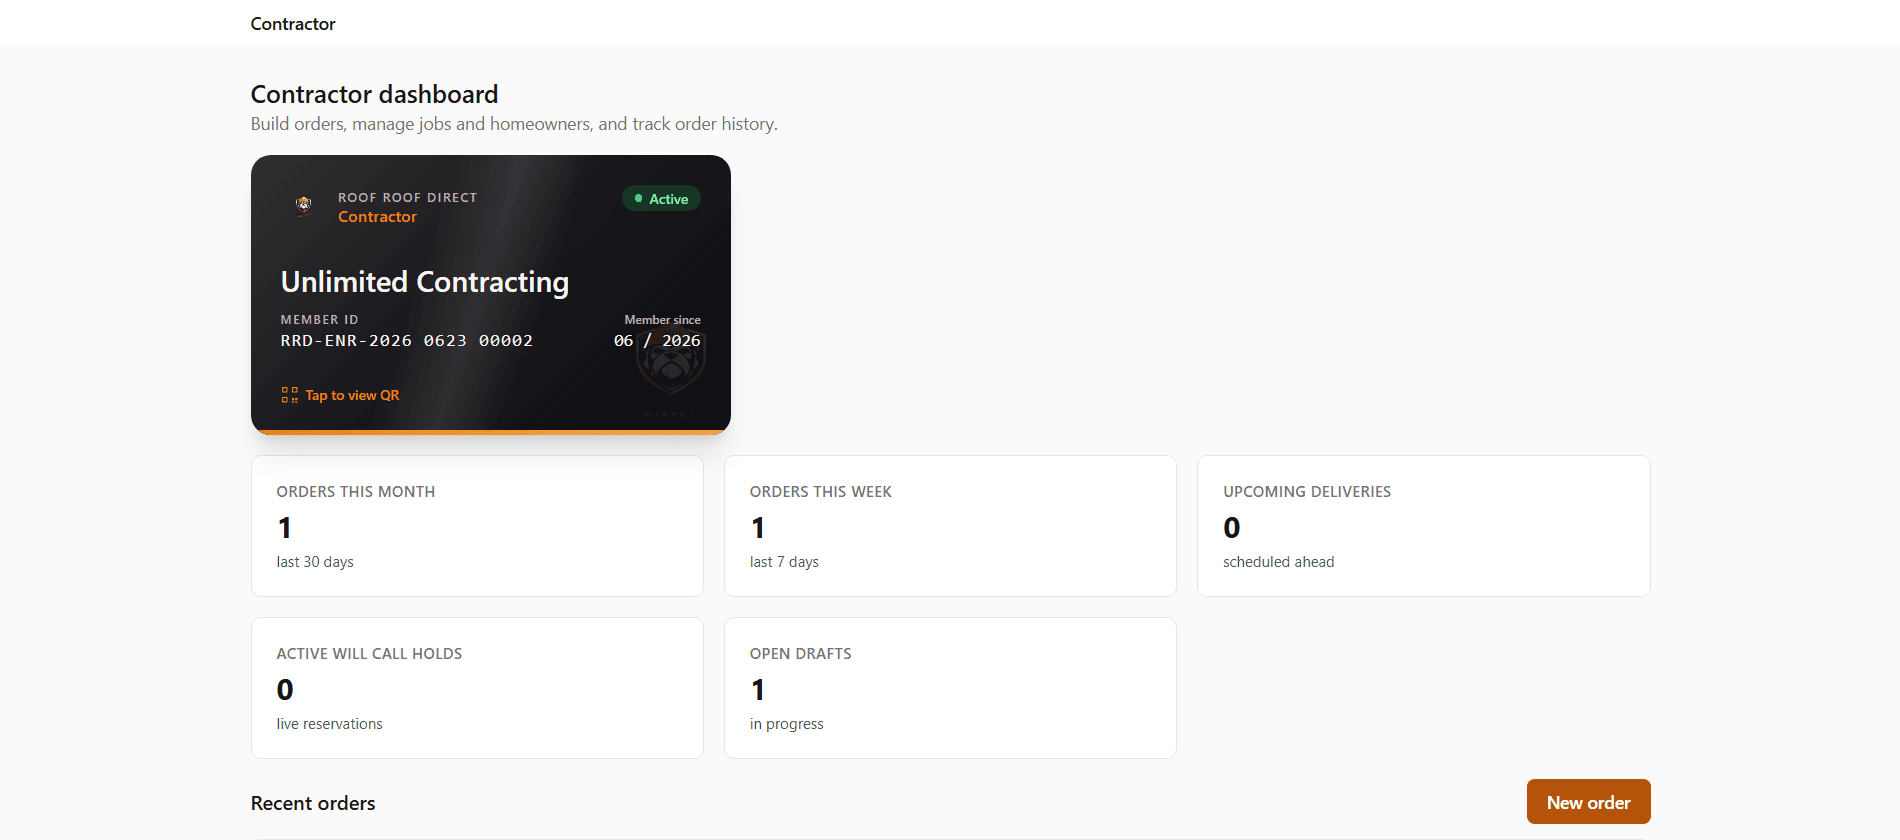1900x840 pixels.
Task: Click member ID RRD-ENR-2026 0623 00002
Action: 407,341
